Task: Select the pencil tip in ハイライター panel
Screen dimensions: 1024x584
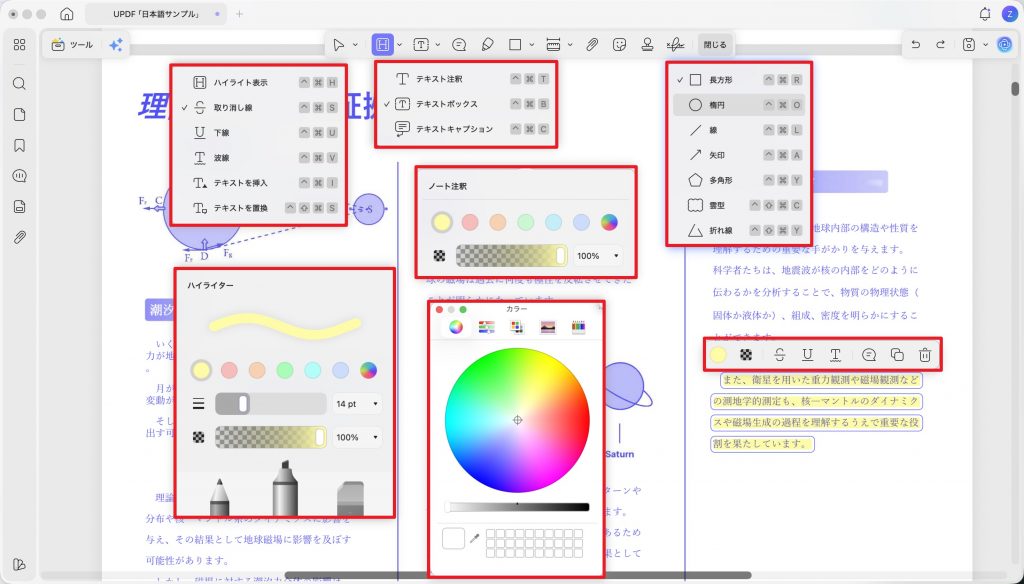Action: coord(219,497)
